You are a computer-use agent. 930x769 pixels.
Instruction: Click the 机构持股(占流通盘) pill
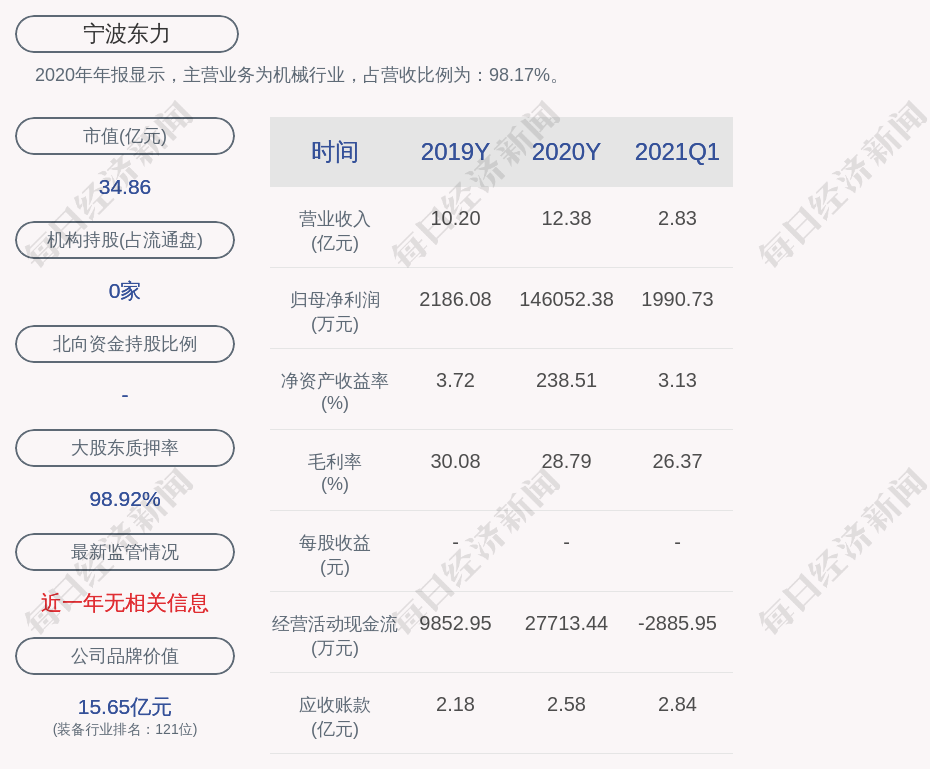click(125, 240)
